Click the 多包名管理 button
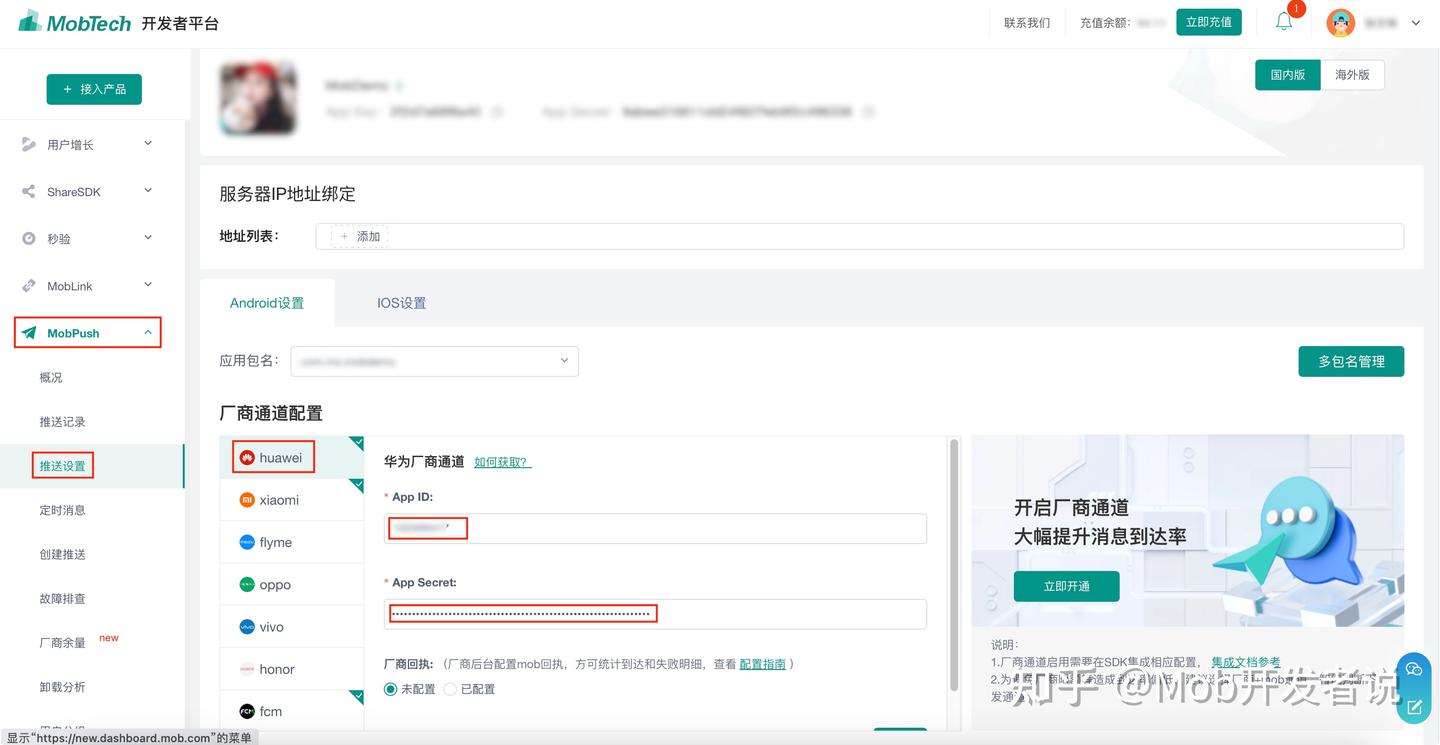This screenshot has width=1440, height=745. point(1351,361)
